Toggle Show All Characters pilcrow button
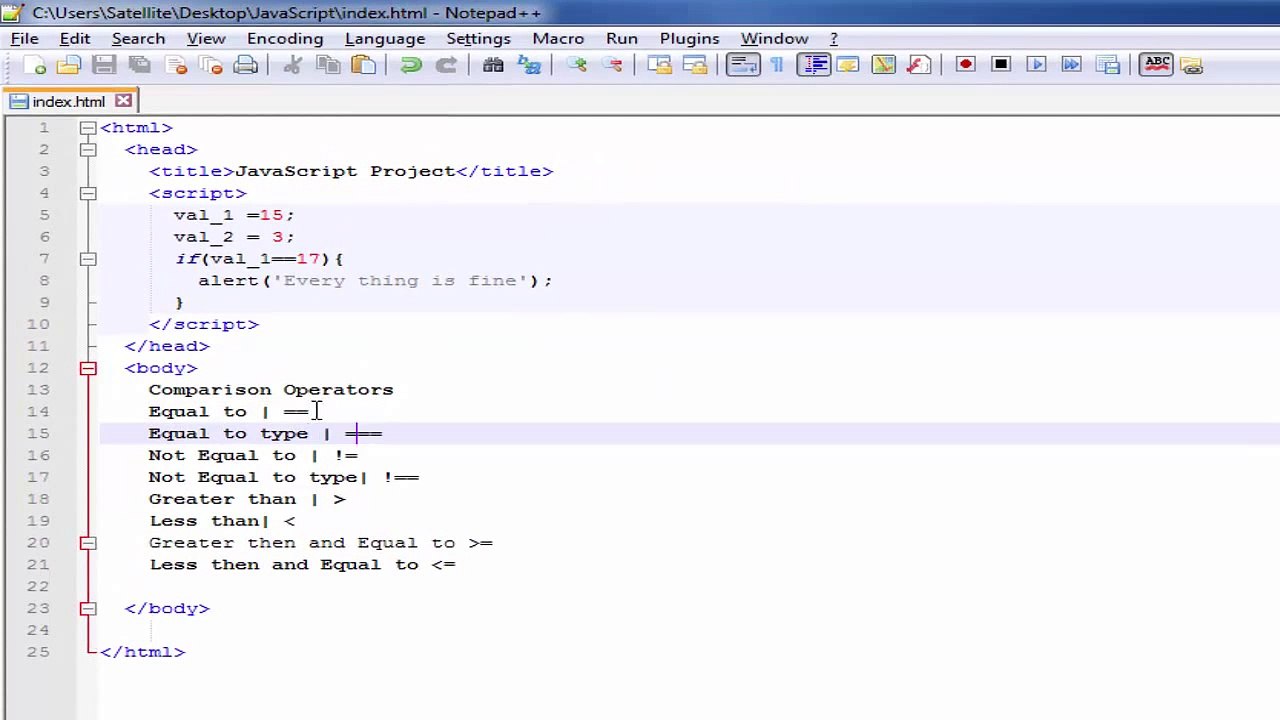This screenshot has width=1280, height=720. pyautogui.click(x=777, y=65)
